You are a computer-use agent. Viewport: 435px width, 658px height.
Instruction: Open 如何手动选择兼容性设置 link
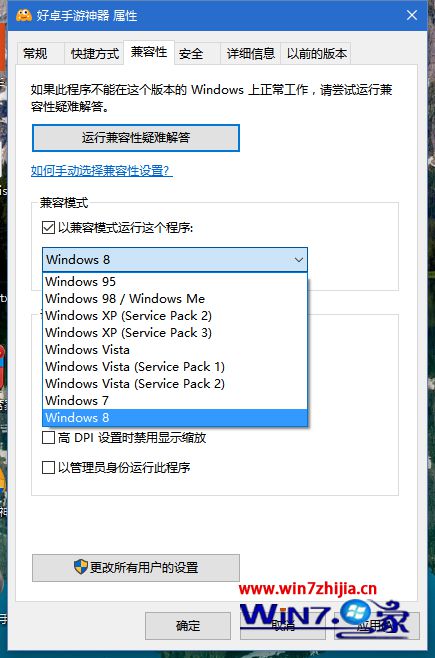(x=102, y=171)
